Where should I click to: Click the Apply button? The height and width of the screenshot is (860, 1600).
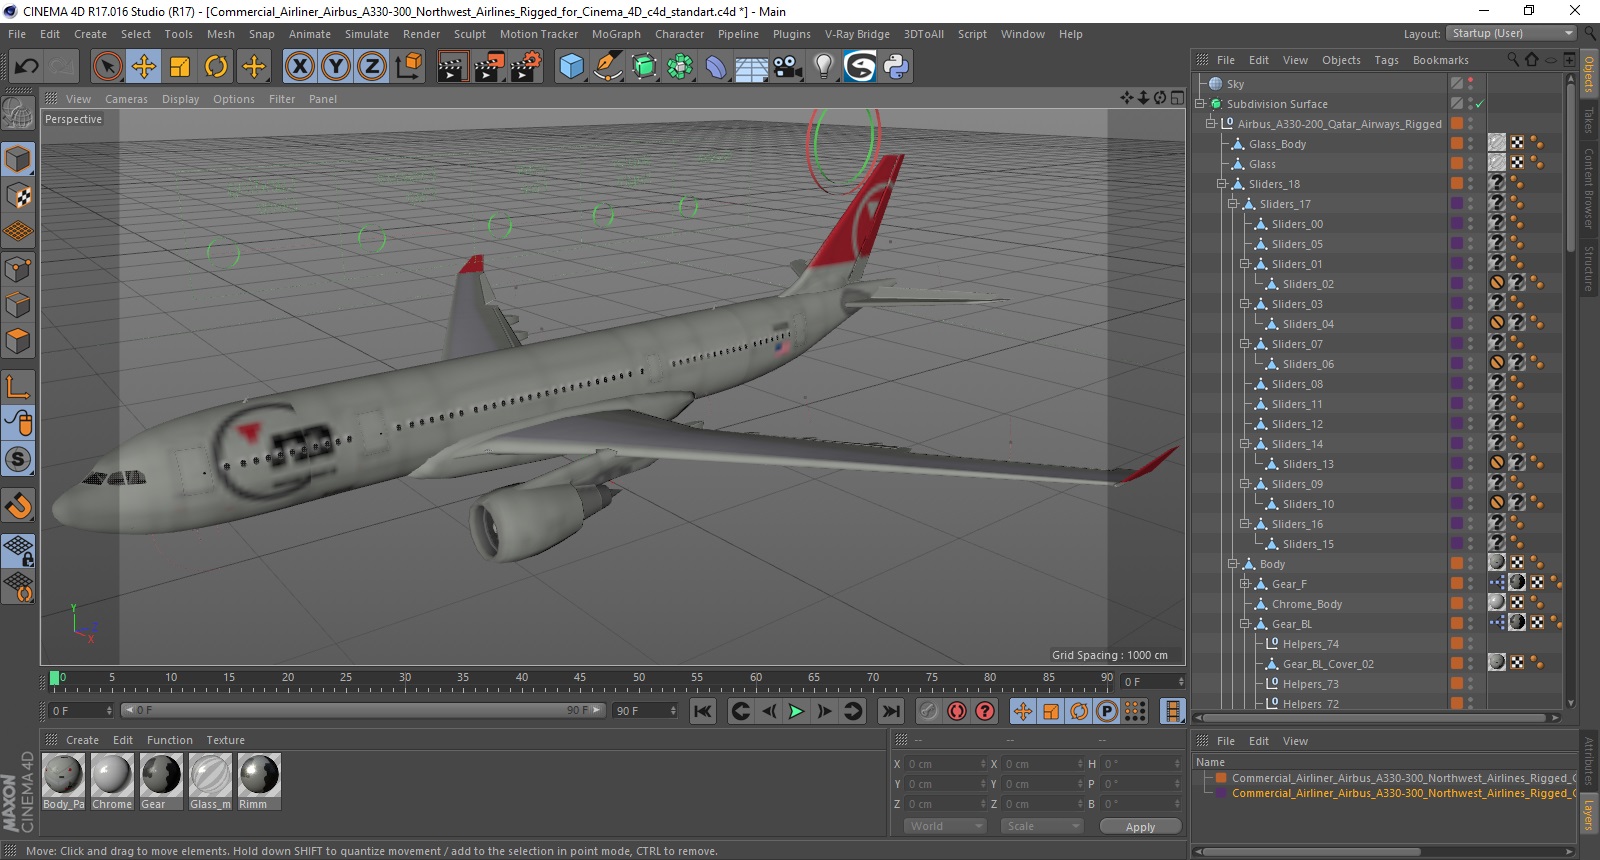(1140, 827)
